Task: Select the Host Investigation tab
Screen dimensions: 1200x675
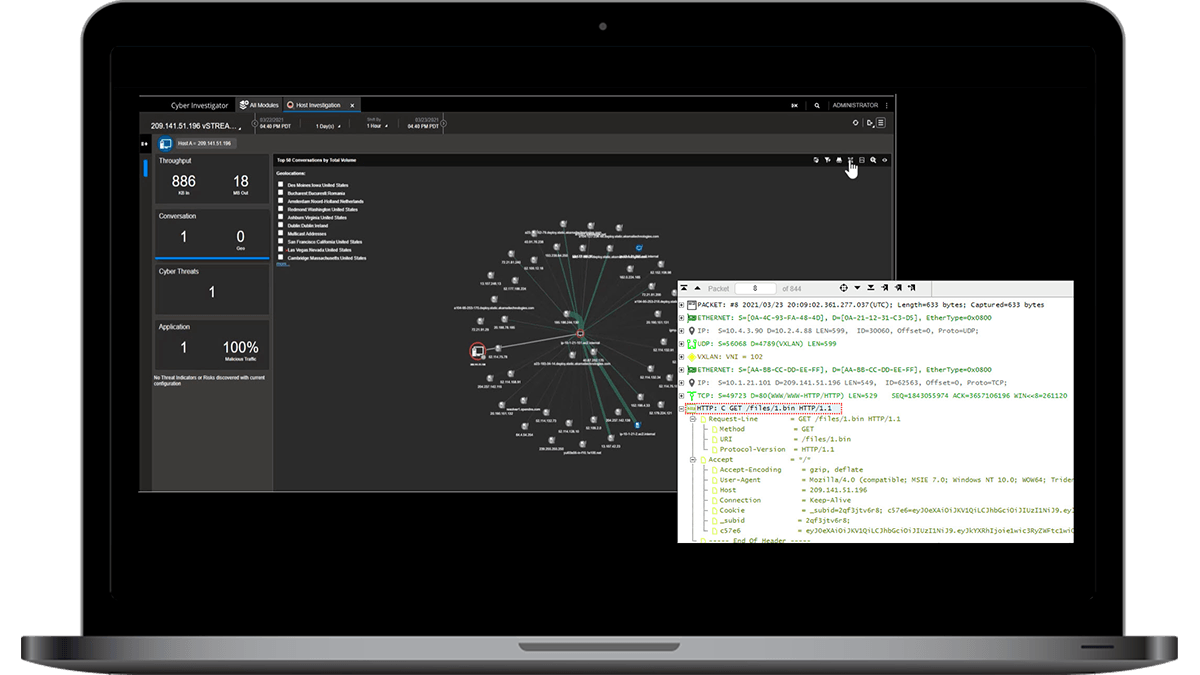Action: [x=316, y=105]
